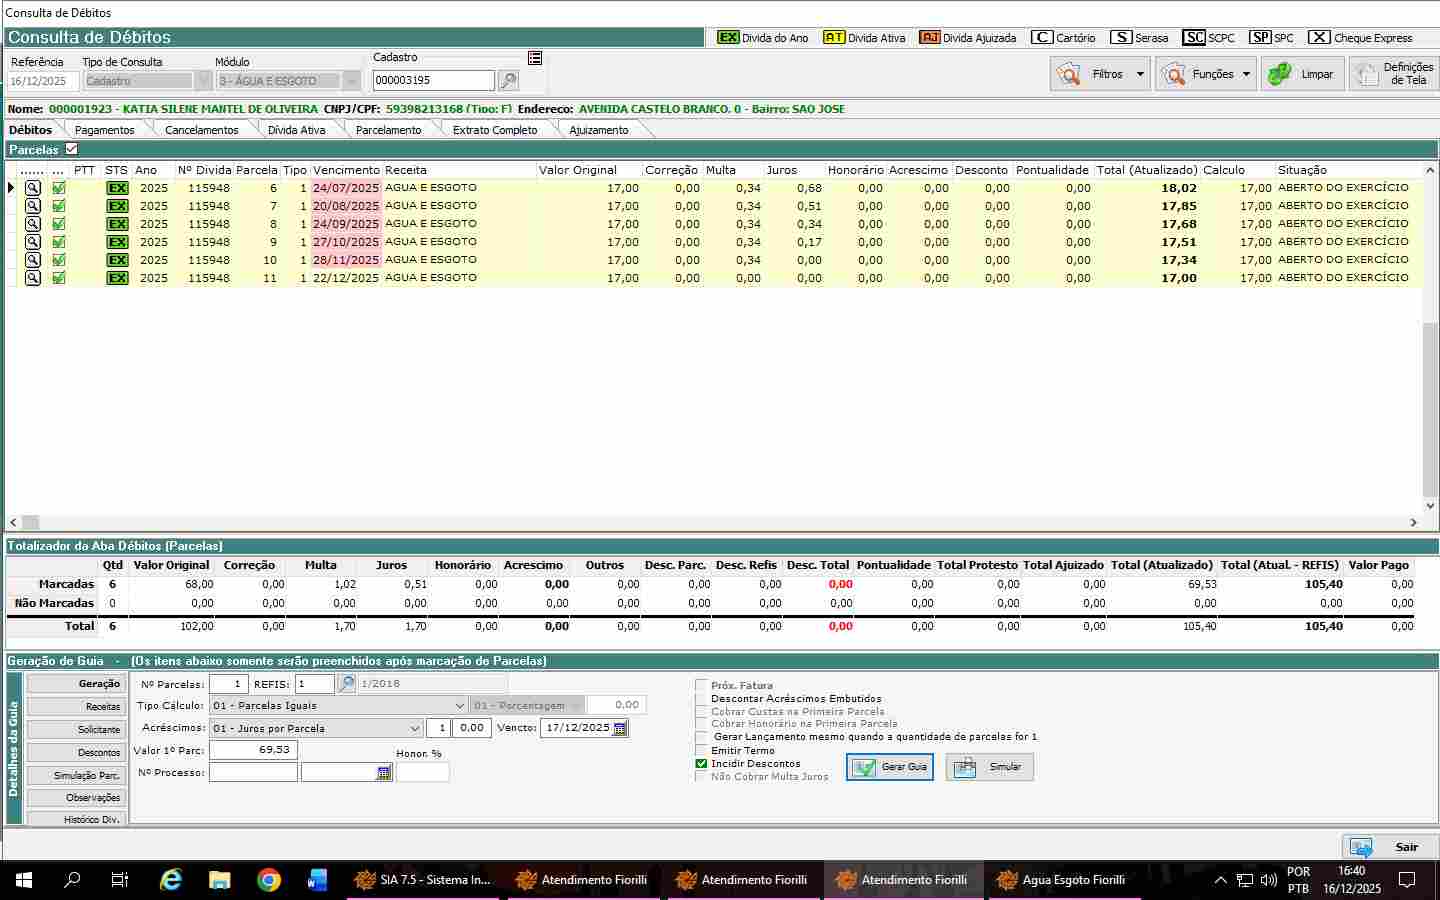
Task: Open details magnifier for parcela 6 row
Action: pos(33,188)
